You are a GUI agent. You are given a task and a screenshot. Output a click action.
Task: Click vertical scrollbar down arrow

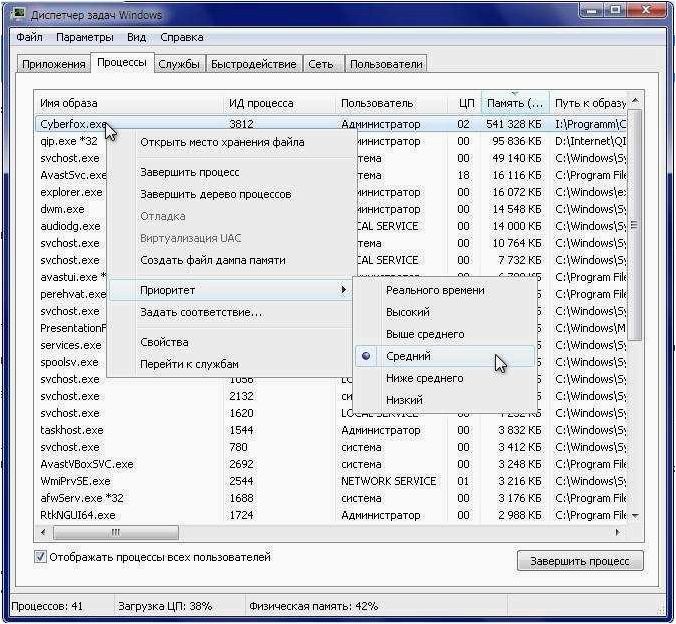635,515
